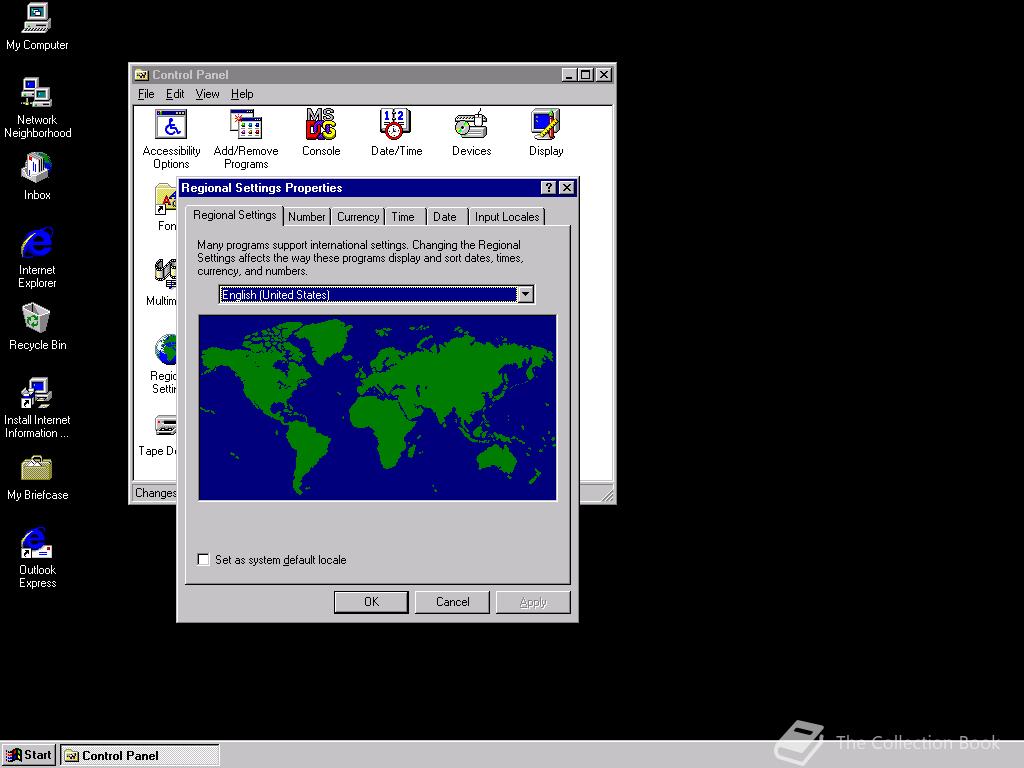Image resolution: width=1024 pixels, height=768 pixels.
Task: Open the locale dropdown list
Action: pos(526,294)
